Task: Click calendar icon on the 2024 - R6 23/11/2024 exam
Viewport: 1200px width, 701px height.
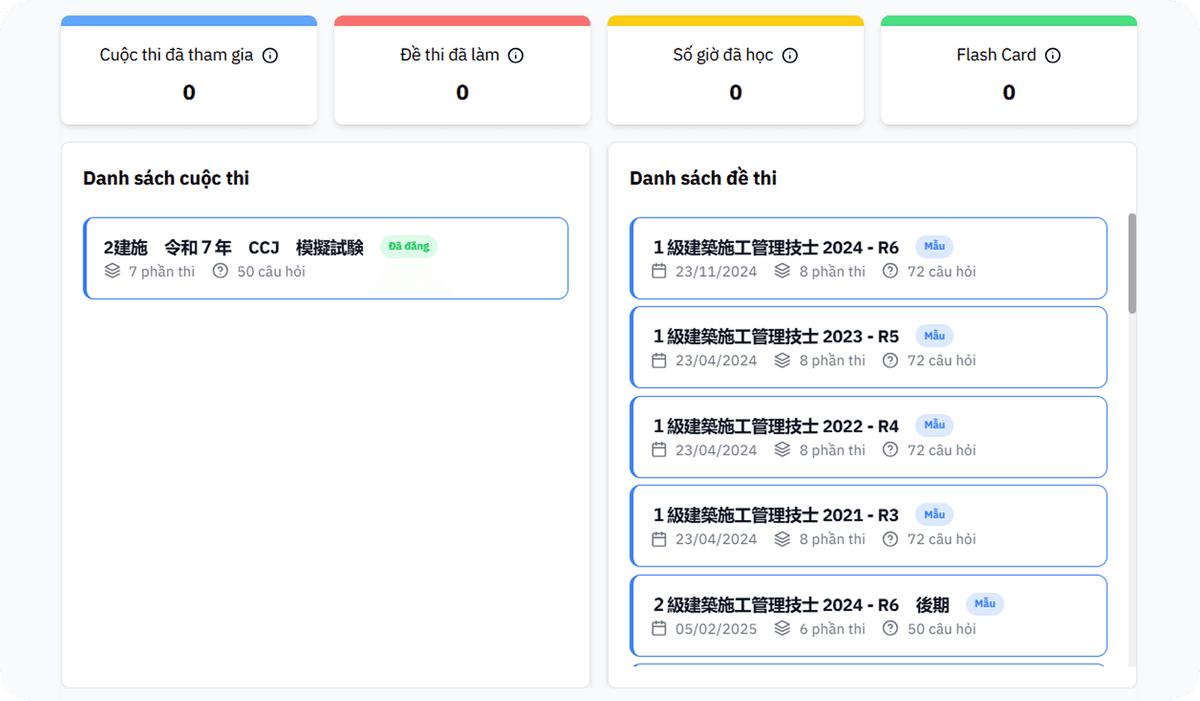Action: pos(658,271)
